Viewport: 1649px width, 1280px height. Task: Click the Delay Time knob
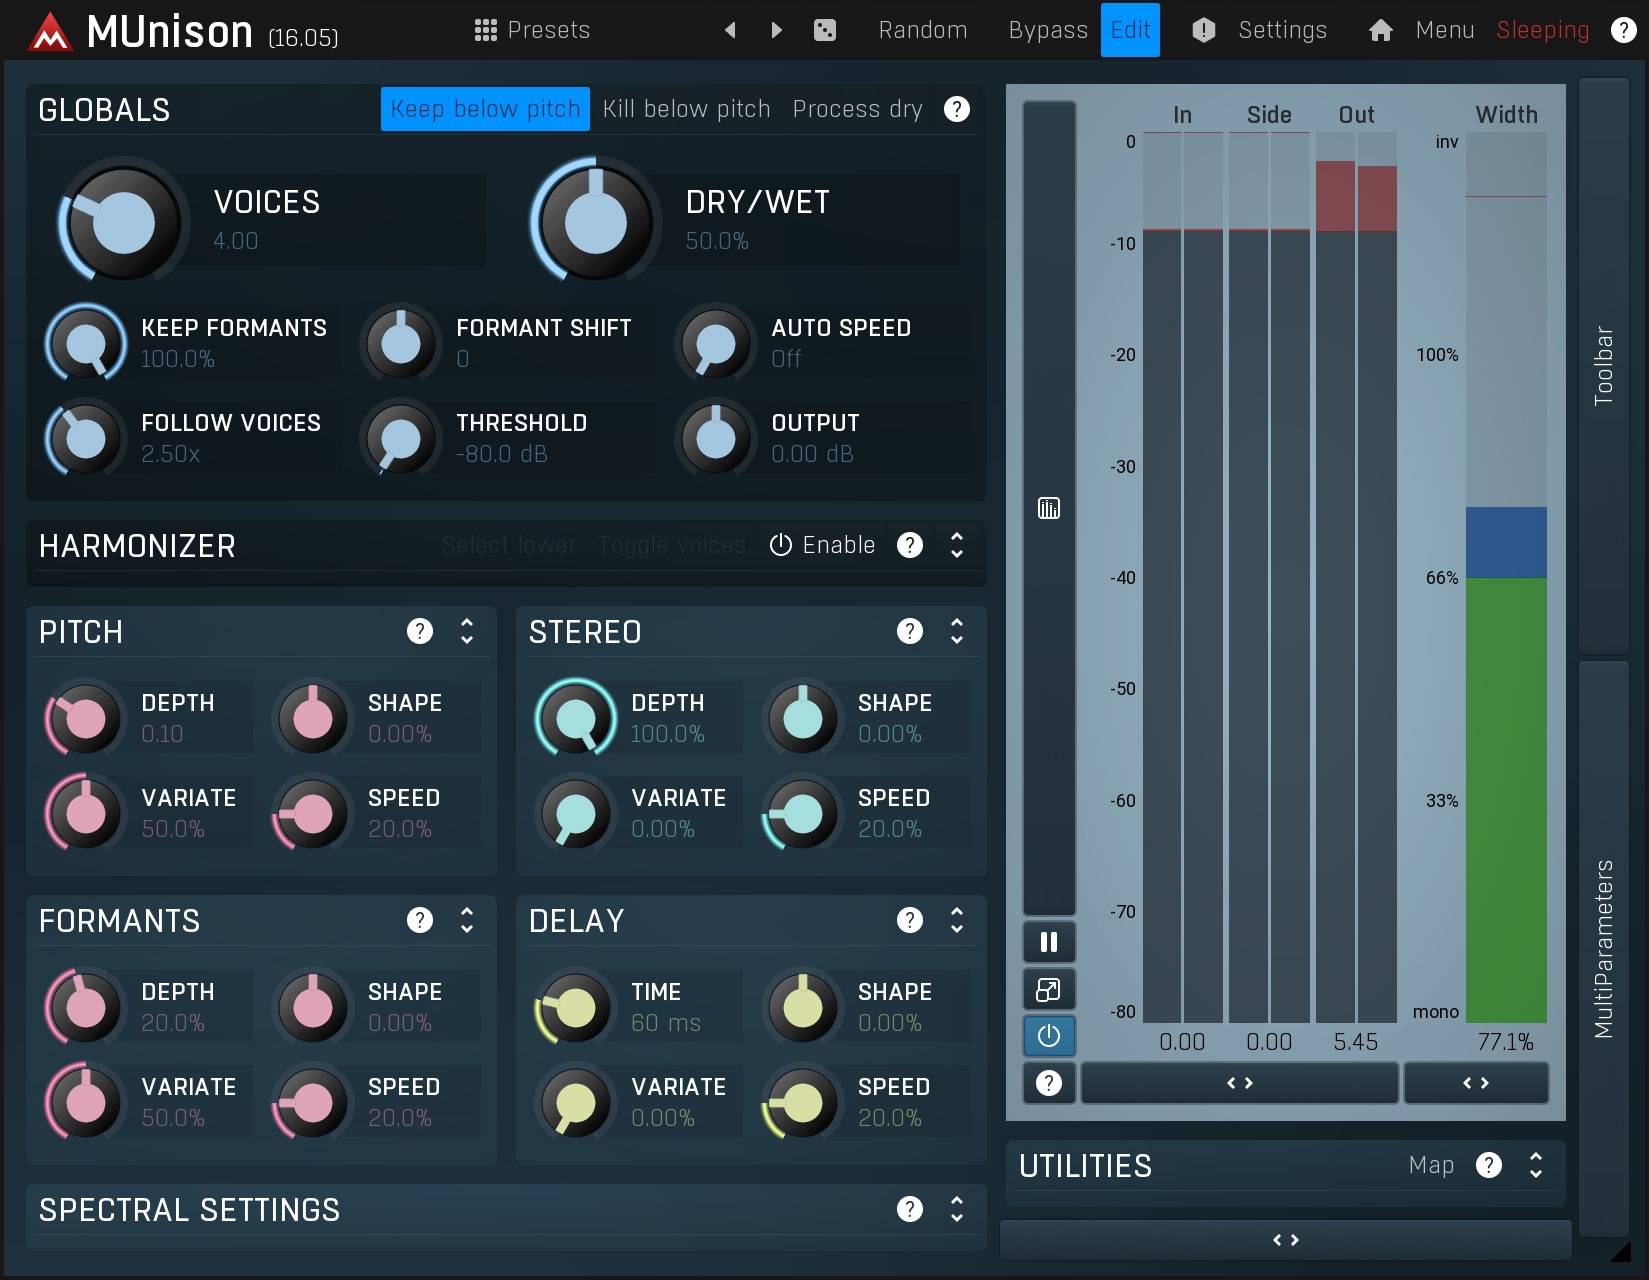[575, 1007]
